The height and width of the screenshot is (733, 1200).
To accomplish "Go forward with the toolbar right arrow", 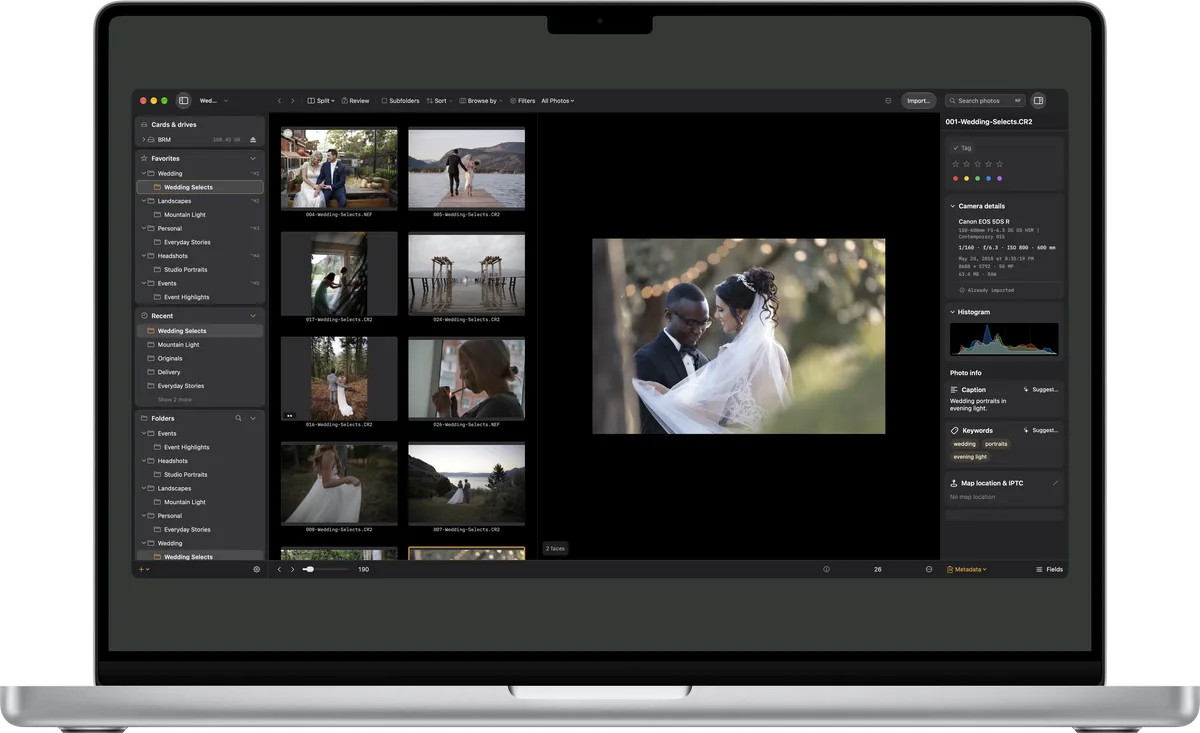I will [292, 101].
